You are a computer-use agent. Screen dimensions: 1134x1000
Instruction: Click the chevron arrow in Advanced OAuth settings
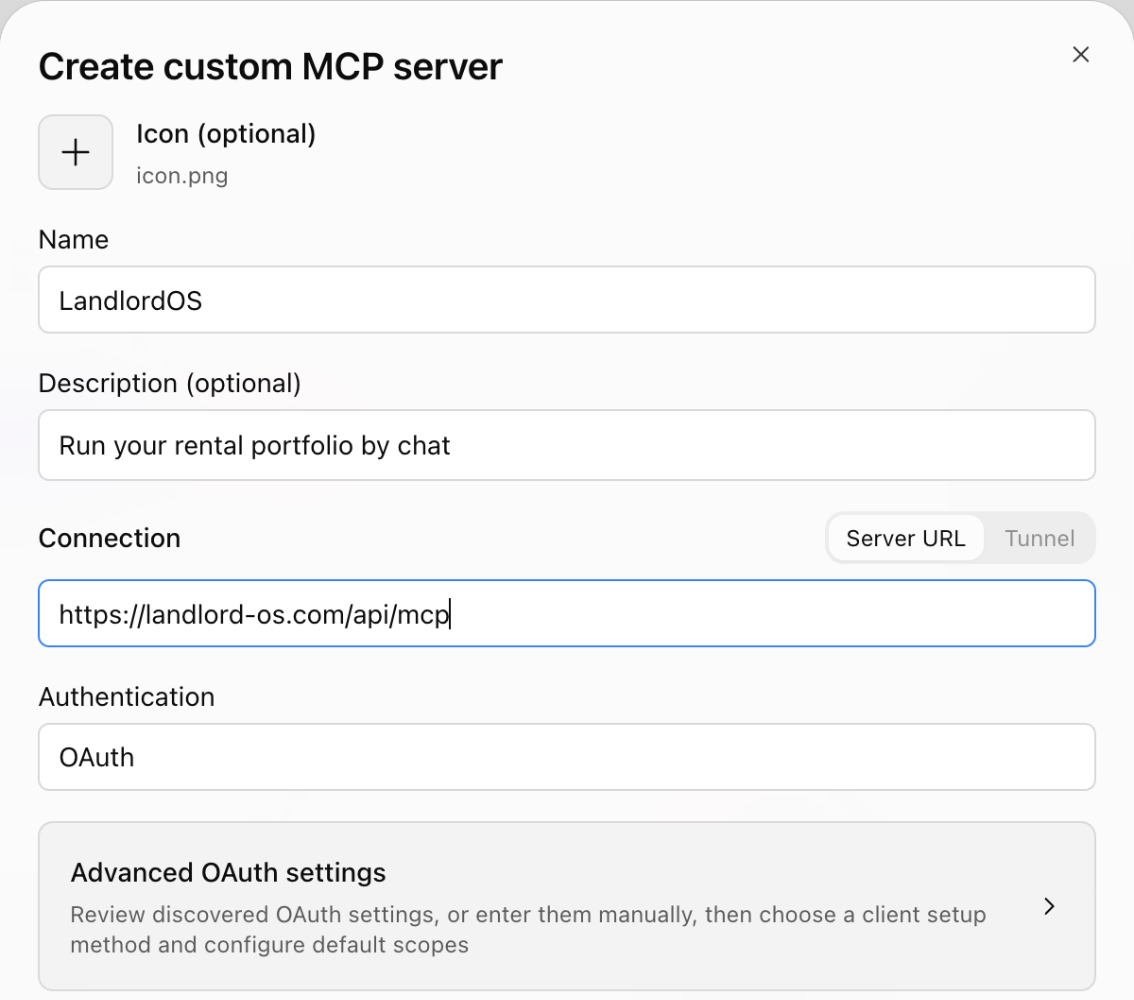[x=1049, y=906]
